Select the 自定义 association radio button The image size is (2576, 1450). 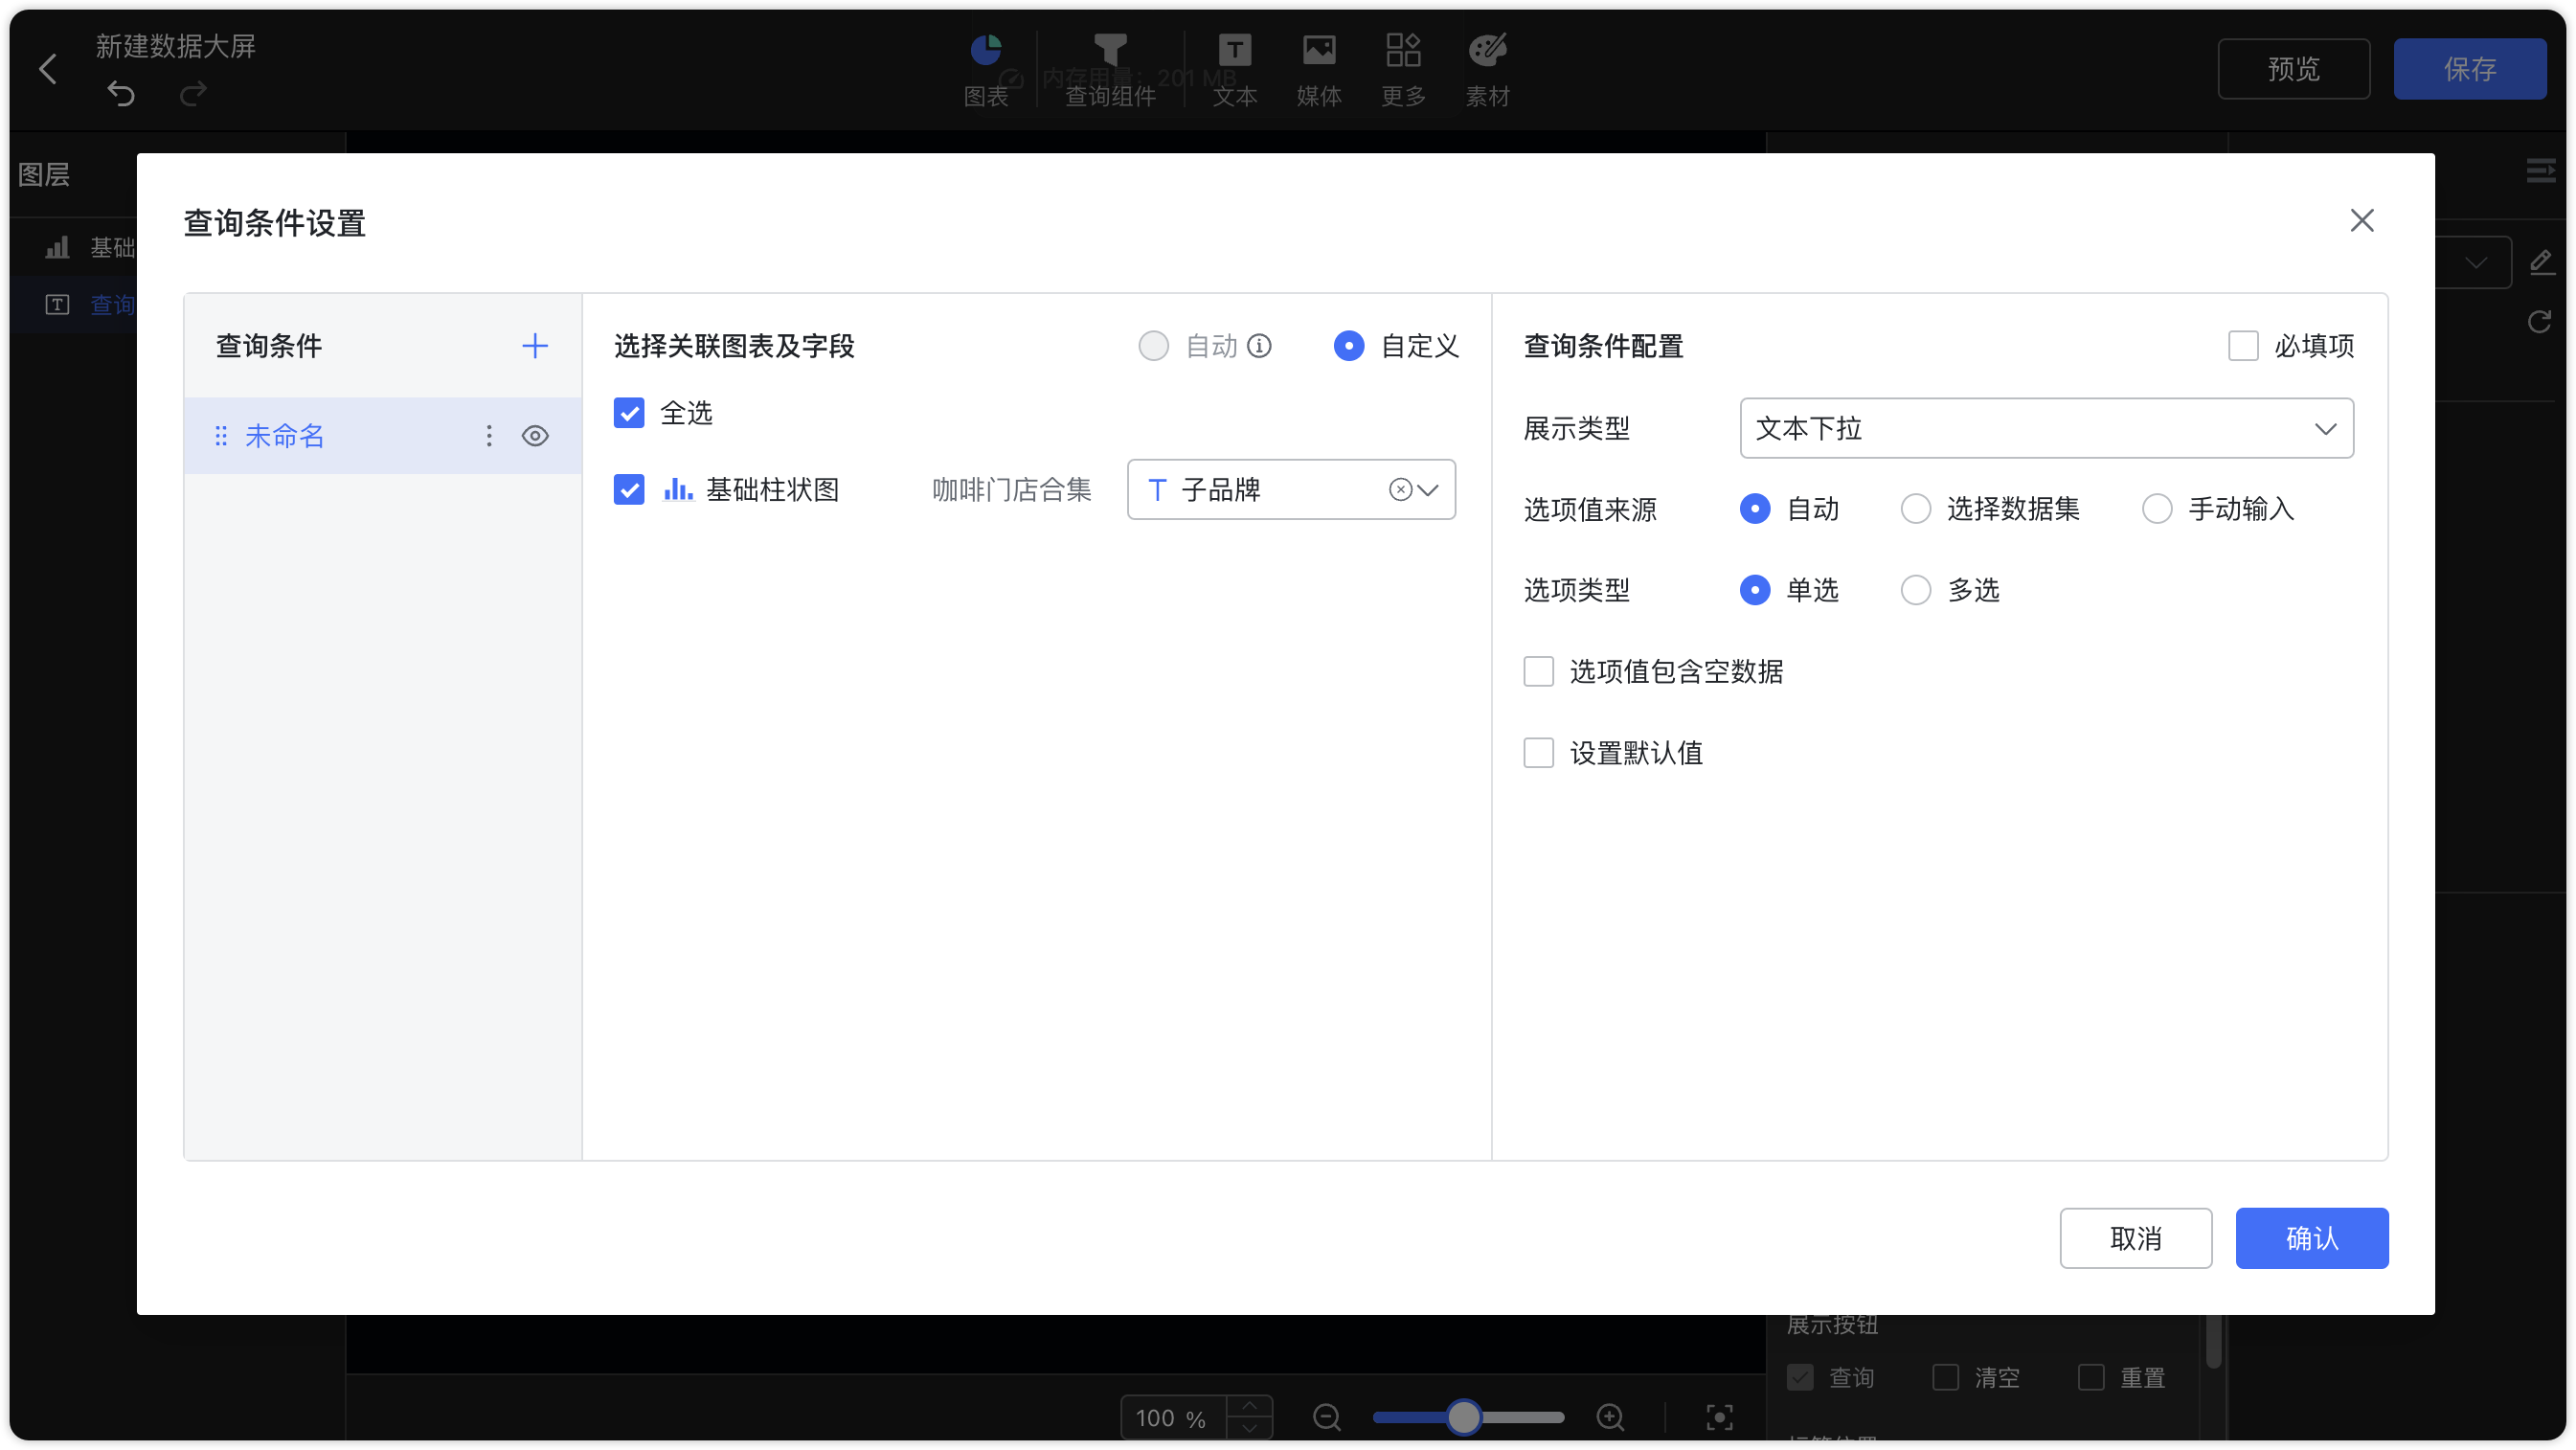pyautogui.click(x=1348, y=346)
